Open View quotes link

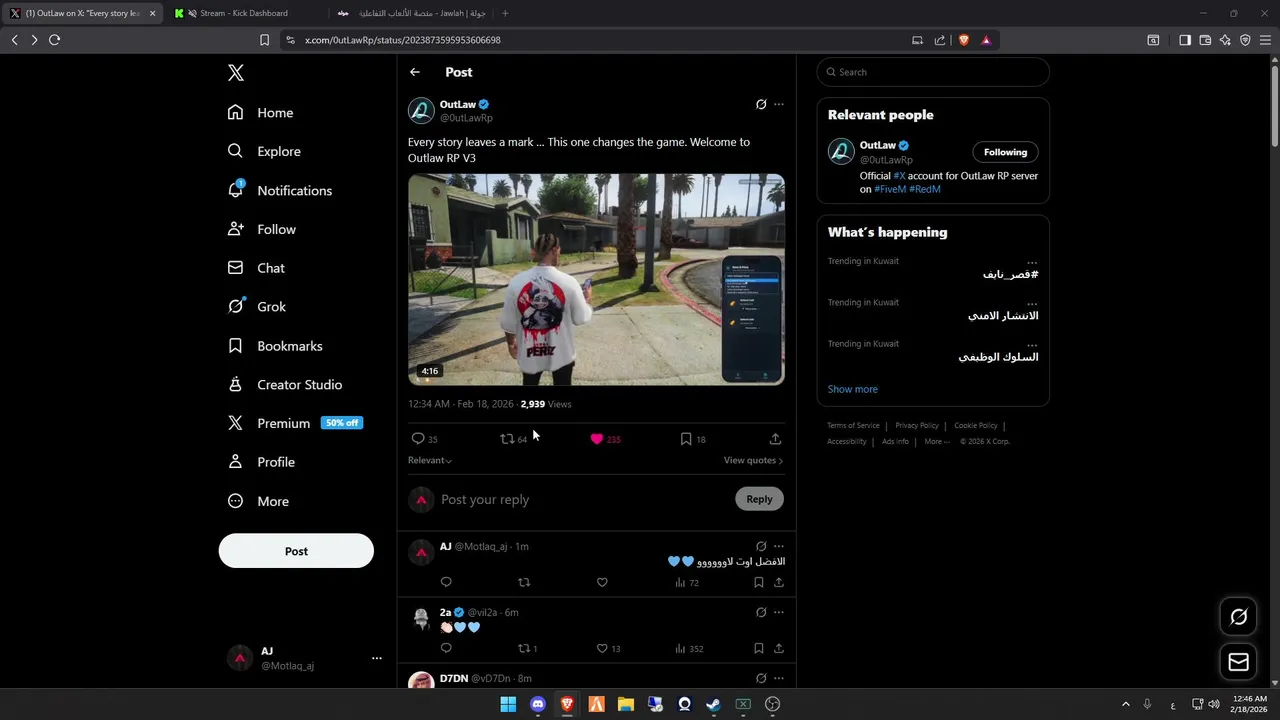pyautogui.click(x=753, y=460)
